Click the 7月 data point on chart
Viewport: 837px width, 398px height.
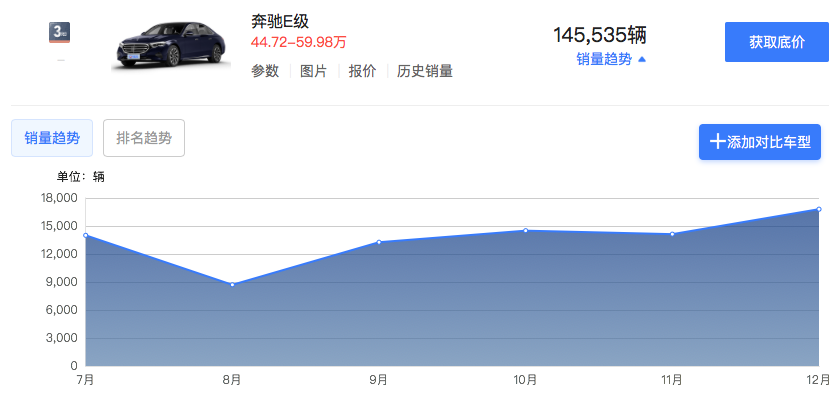click(x=86, y=235)
